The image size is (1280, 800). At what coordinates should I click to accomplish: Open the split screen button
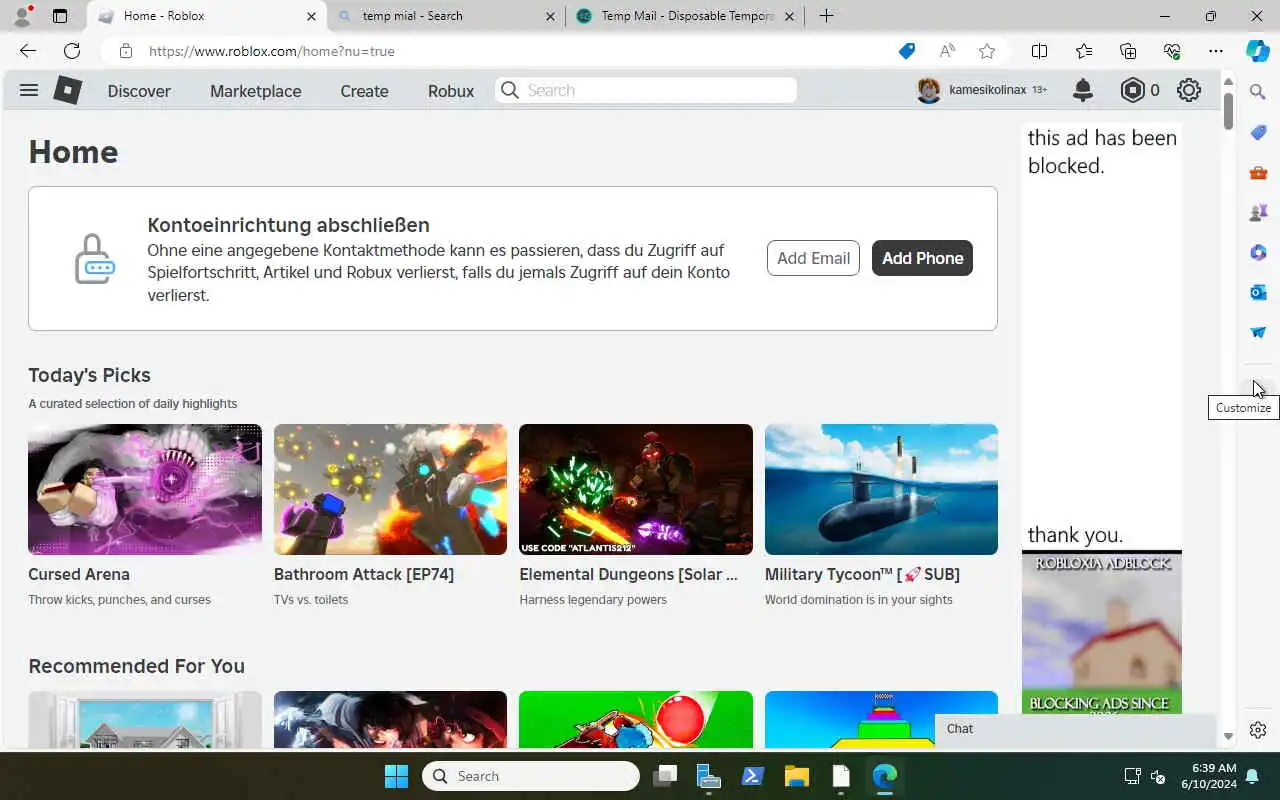pyautogui.click(x=1040, y=51)
